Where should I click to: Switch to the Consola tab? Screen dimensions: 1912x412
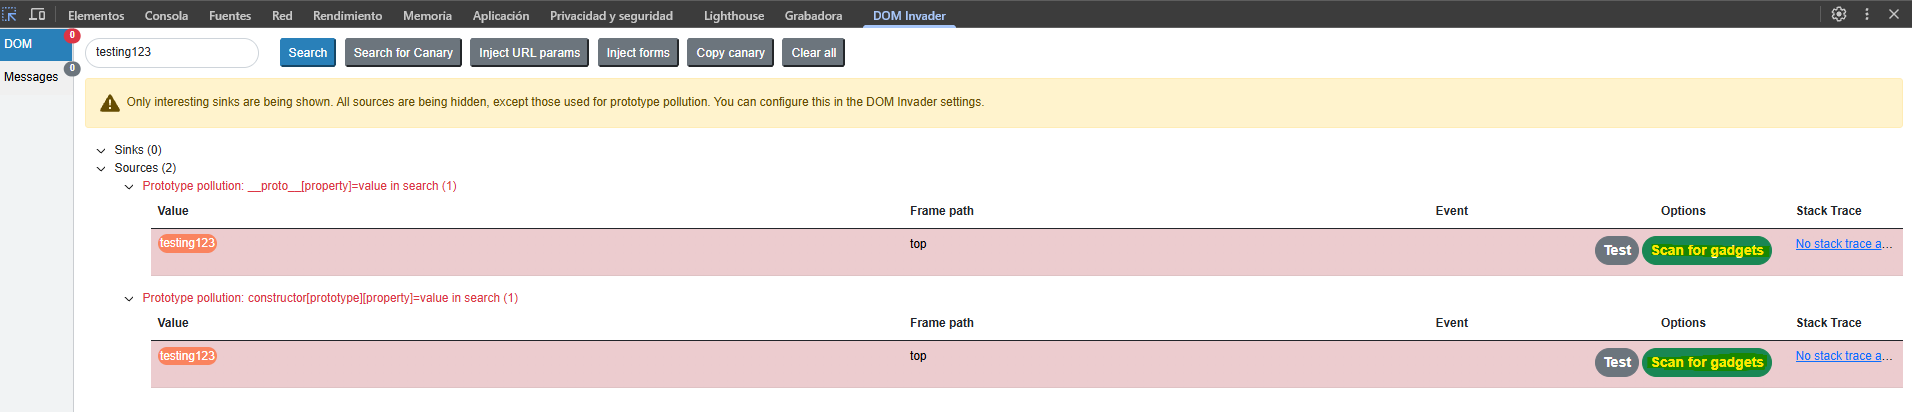pos(166,16)
